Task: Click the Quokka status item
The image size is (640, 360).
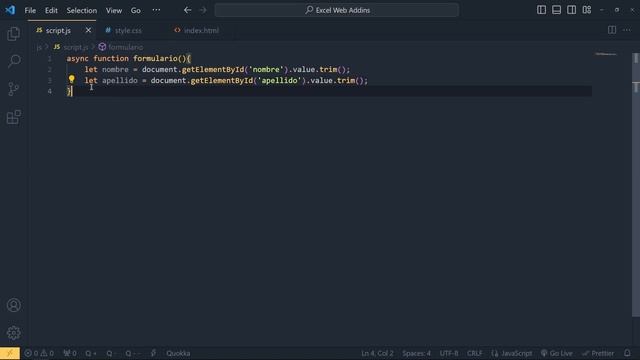Action: click(x=178, y=353)
